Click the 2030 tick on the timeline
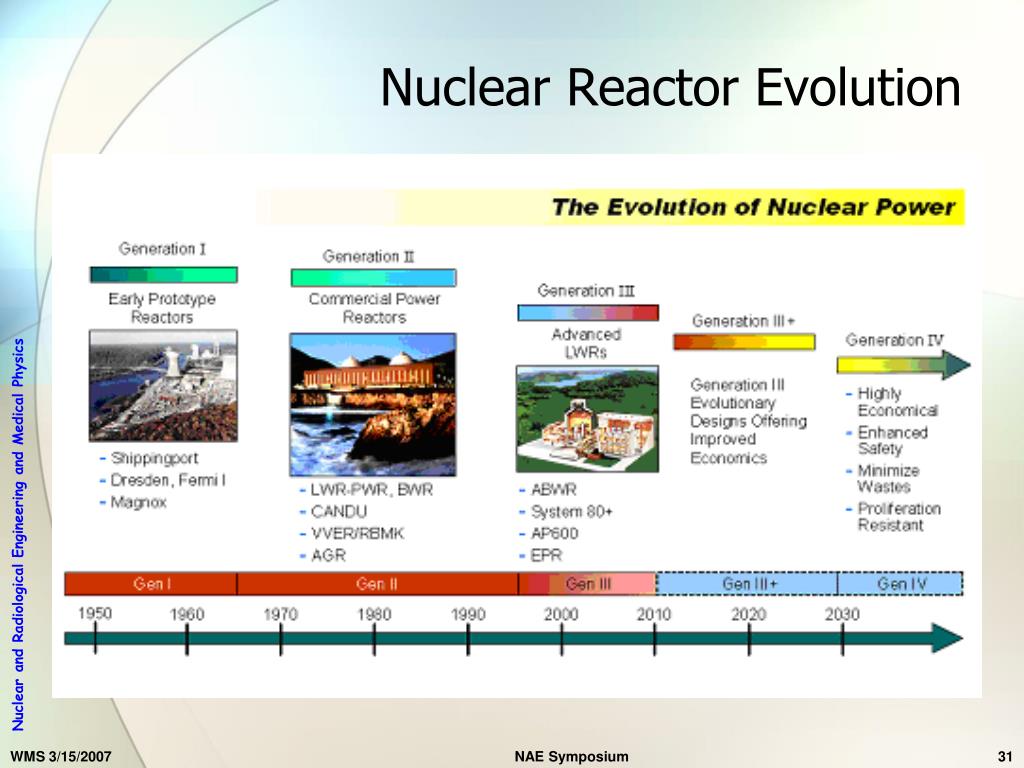Screen dimensions: 1024x768 pyautogui.click(x=842, y=637)
